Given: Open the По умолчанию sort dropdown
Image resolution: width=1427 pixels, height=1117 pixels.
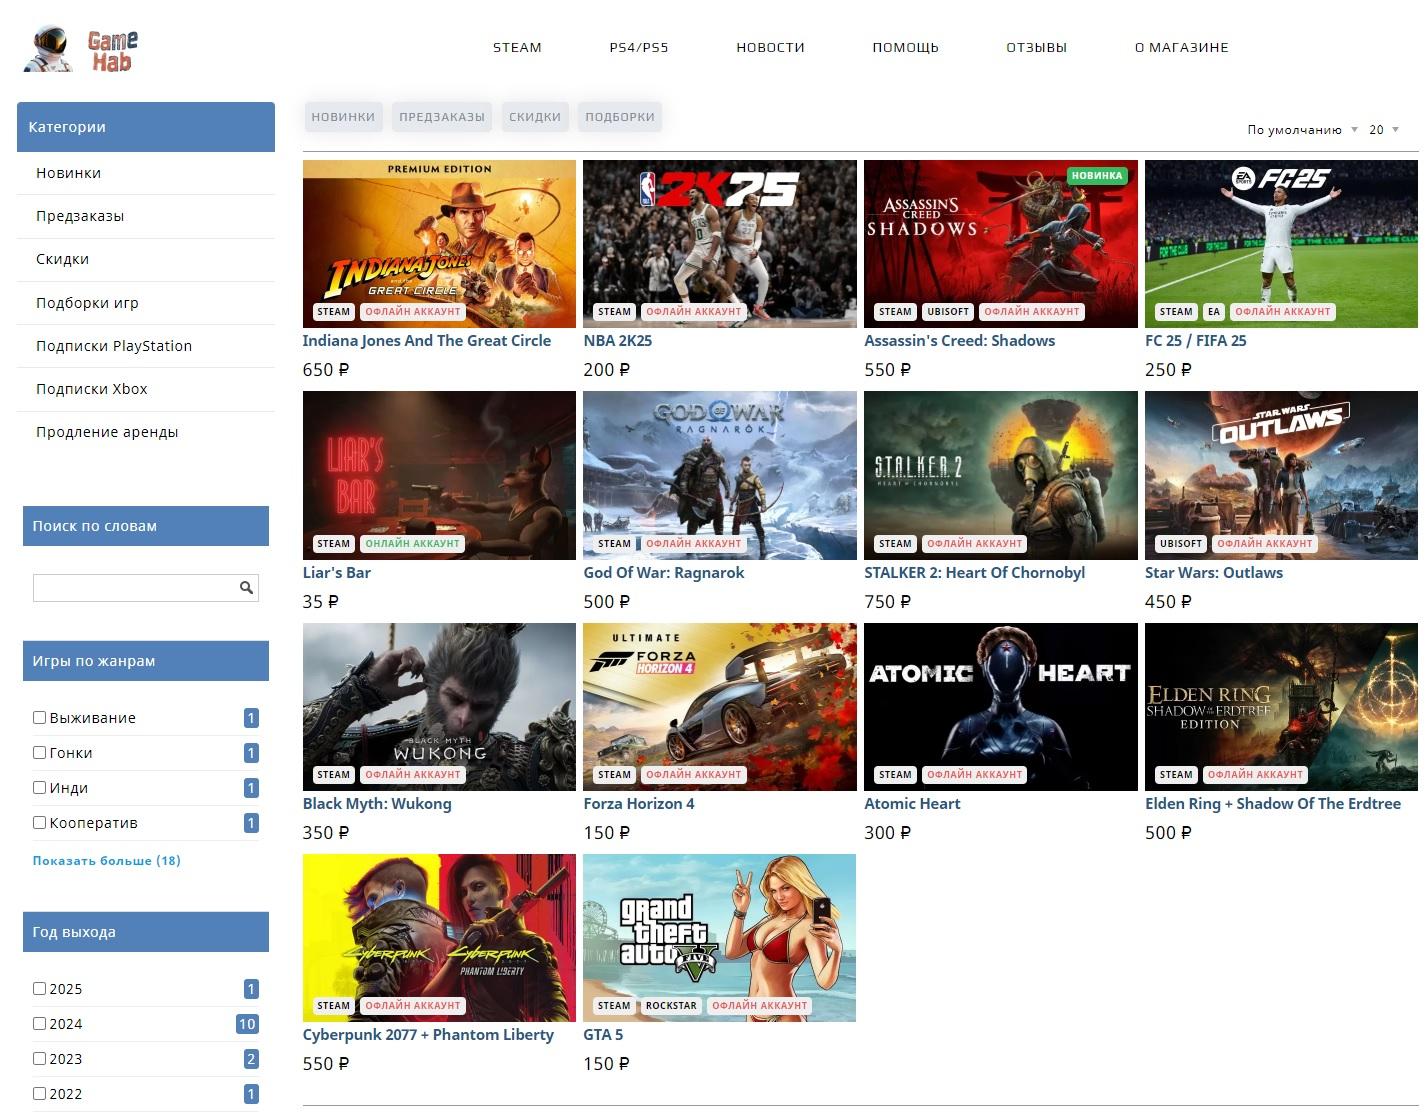Looking at the screenshot, I should [x=1302, y=130].
